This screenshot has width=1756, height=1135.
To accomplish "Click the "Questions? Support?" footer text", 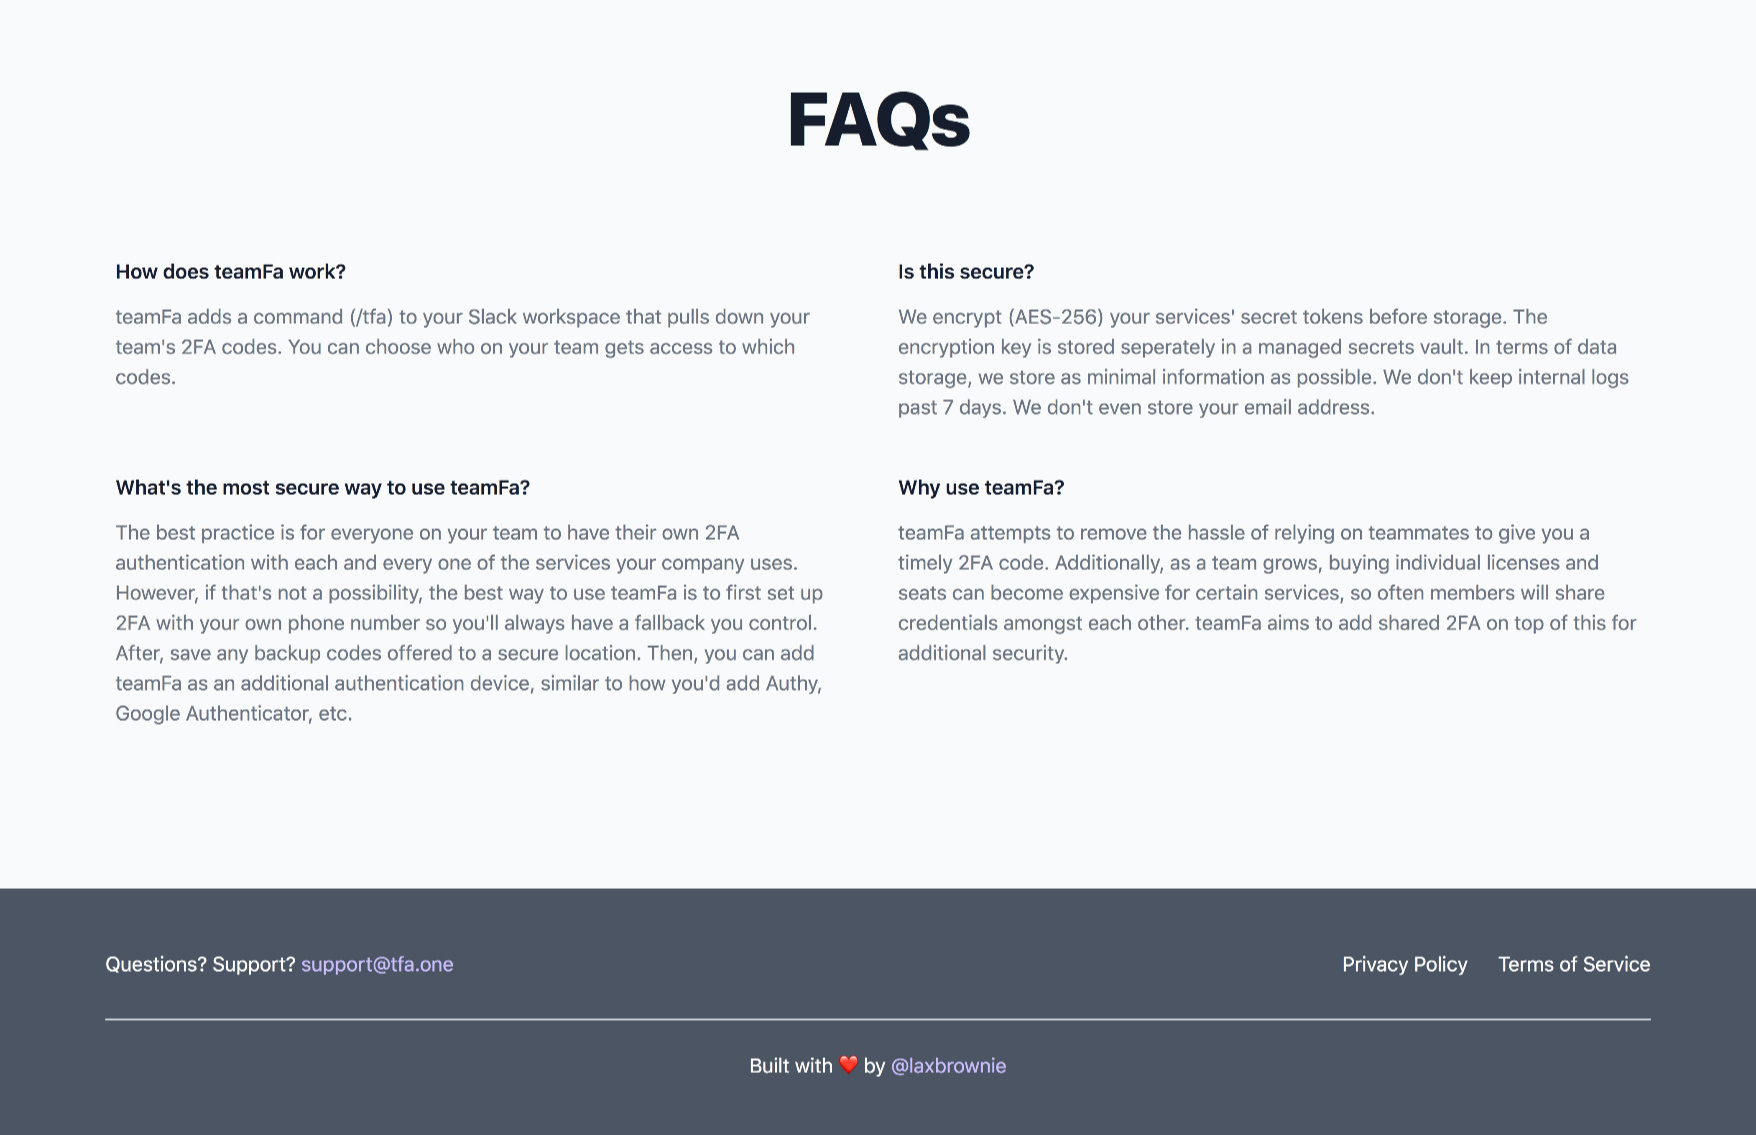I will point(200,964).
